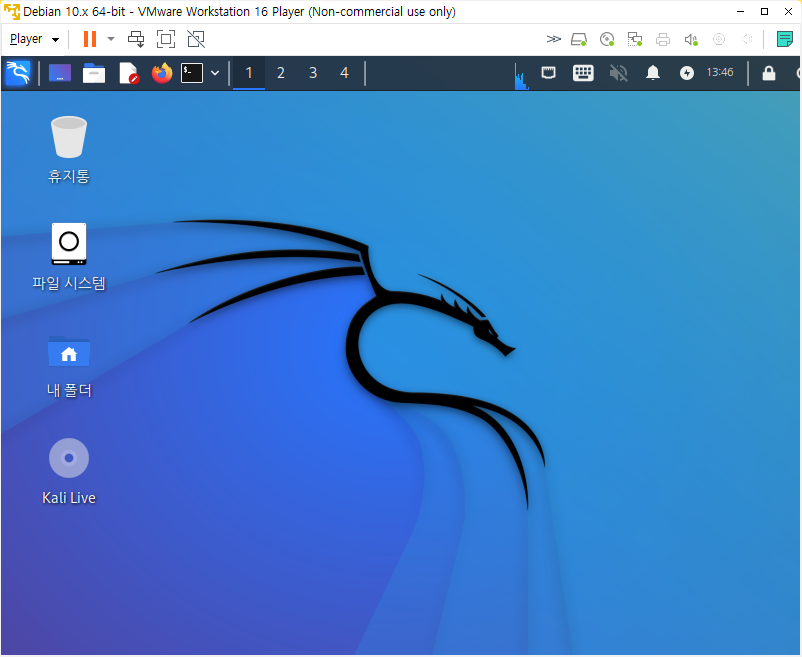Viewport: 802px width, 657px height.
Task: Close the VMware Player window
Action: pos(788,11)
